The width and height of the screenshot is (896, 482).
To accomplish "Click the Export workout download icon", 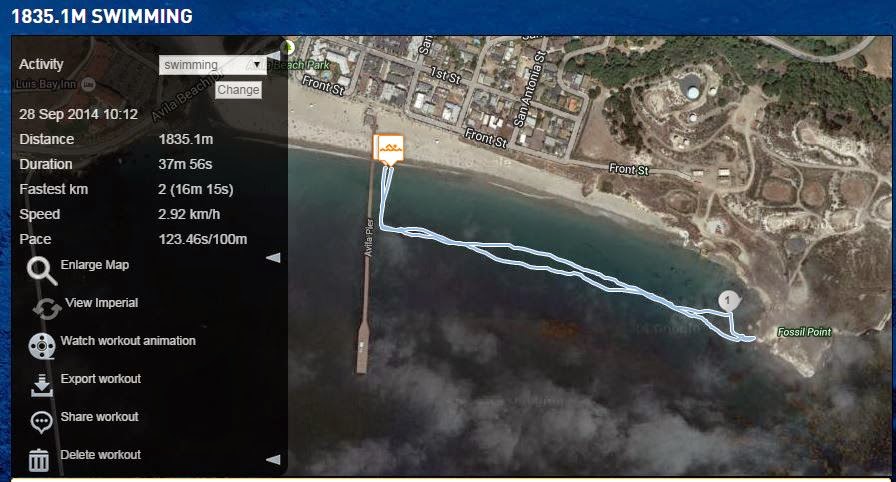I will (42, 385).
